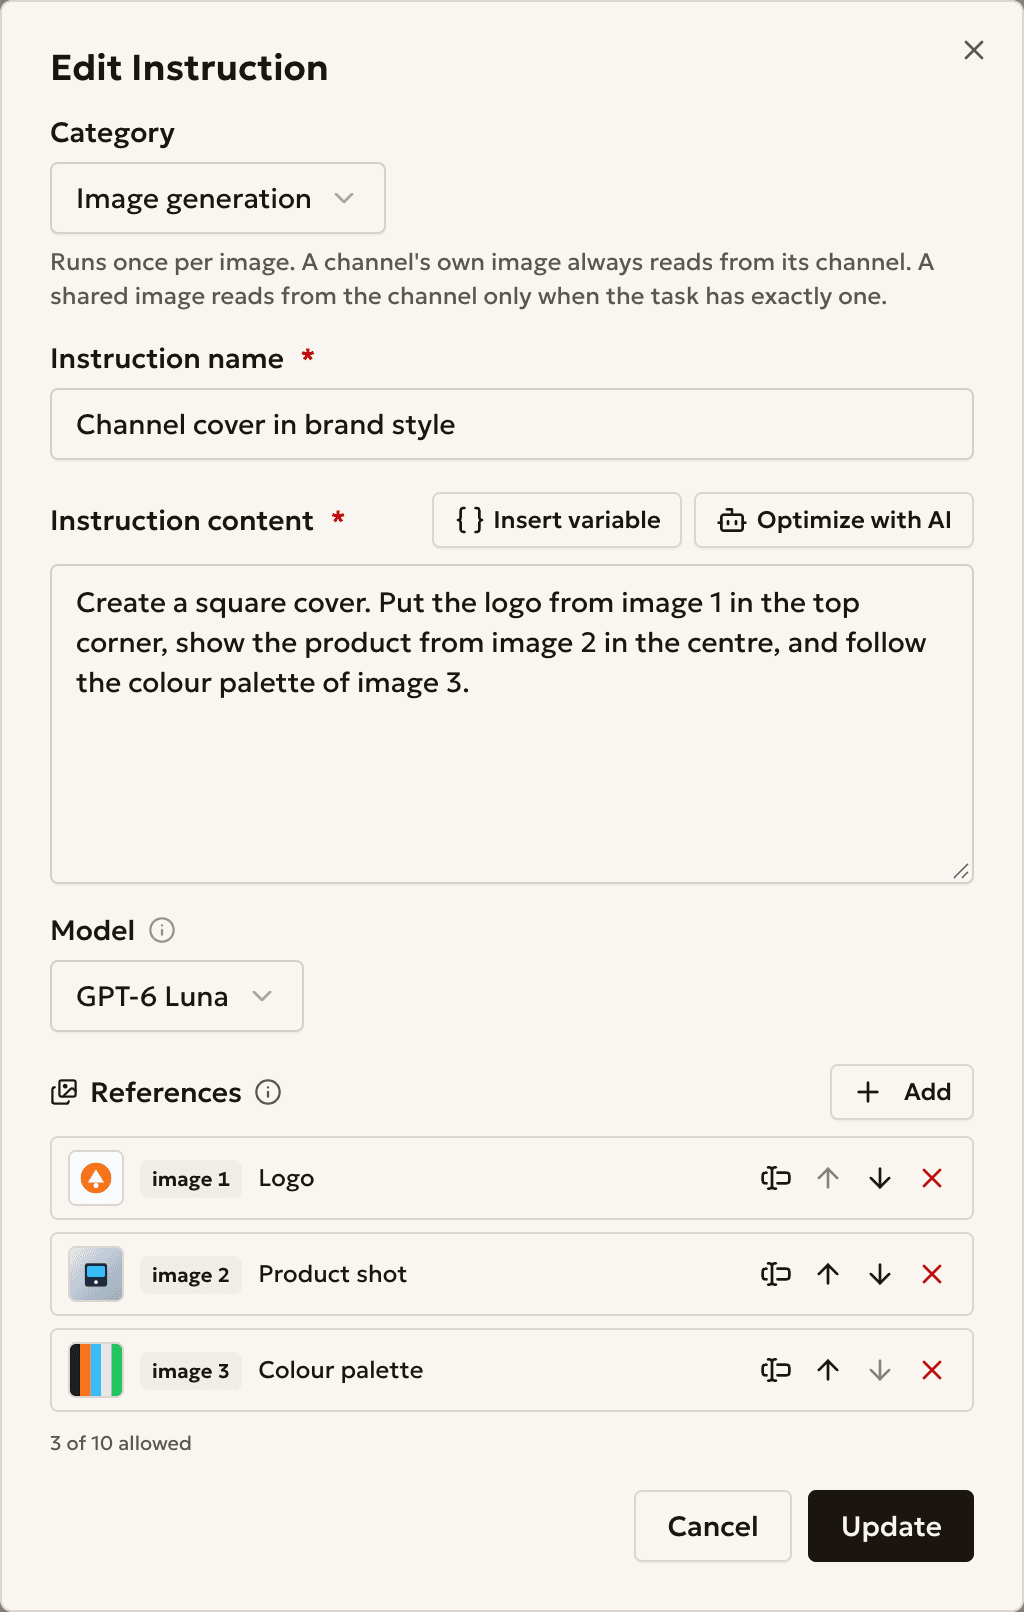This screenshot has width=1024, height=1612.
Task: Move Product shot reference up
Action: point(828,1274)
